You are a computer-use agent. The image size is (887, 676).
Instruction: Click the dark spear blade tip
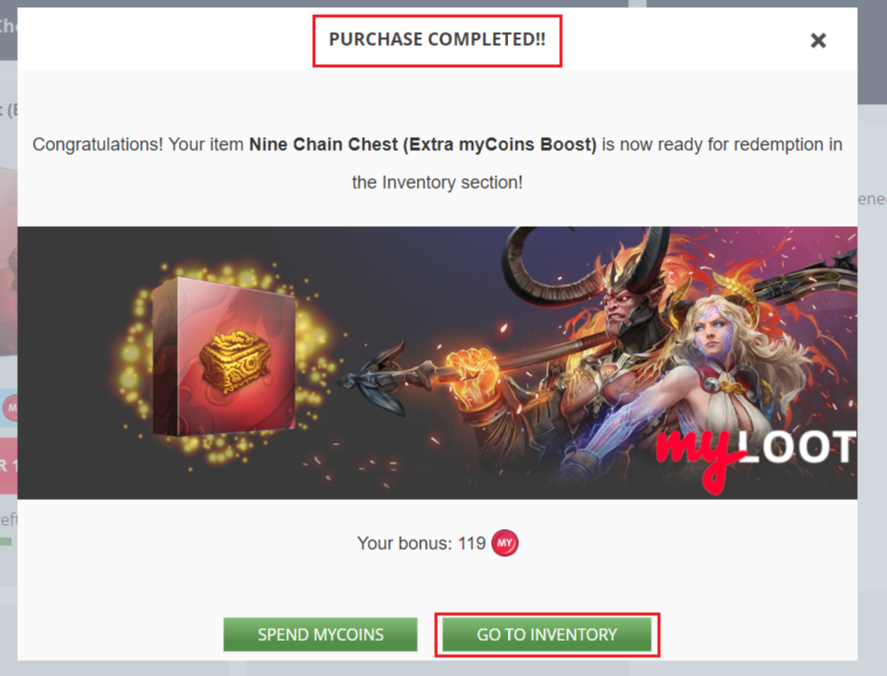(x=374, y=377)
